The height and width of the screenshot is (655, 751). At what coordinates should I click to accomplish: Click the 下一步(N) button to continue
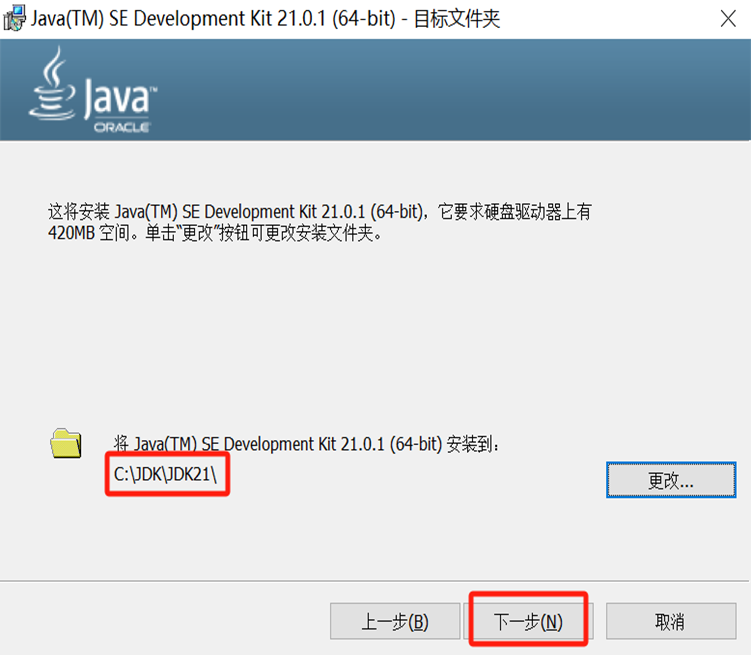(528, 621)
